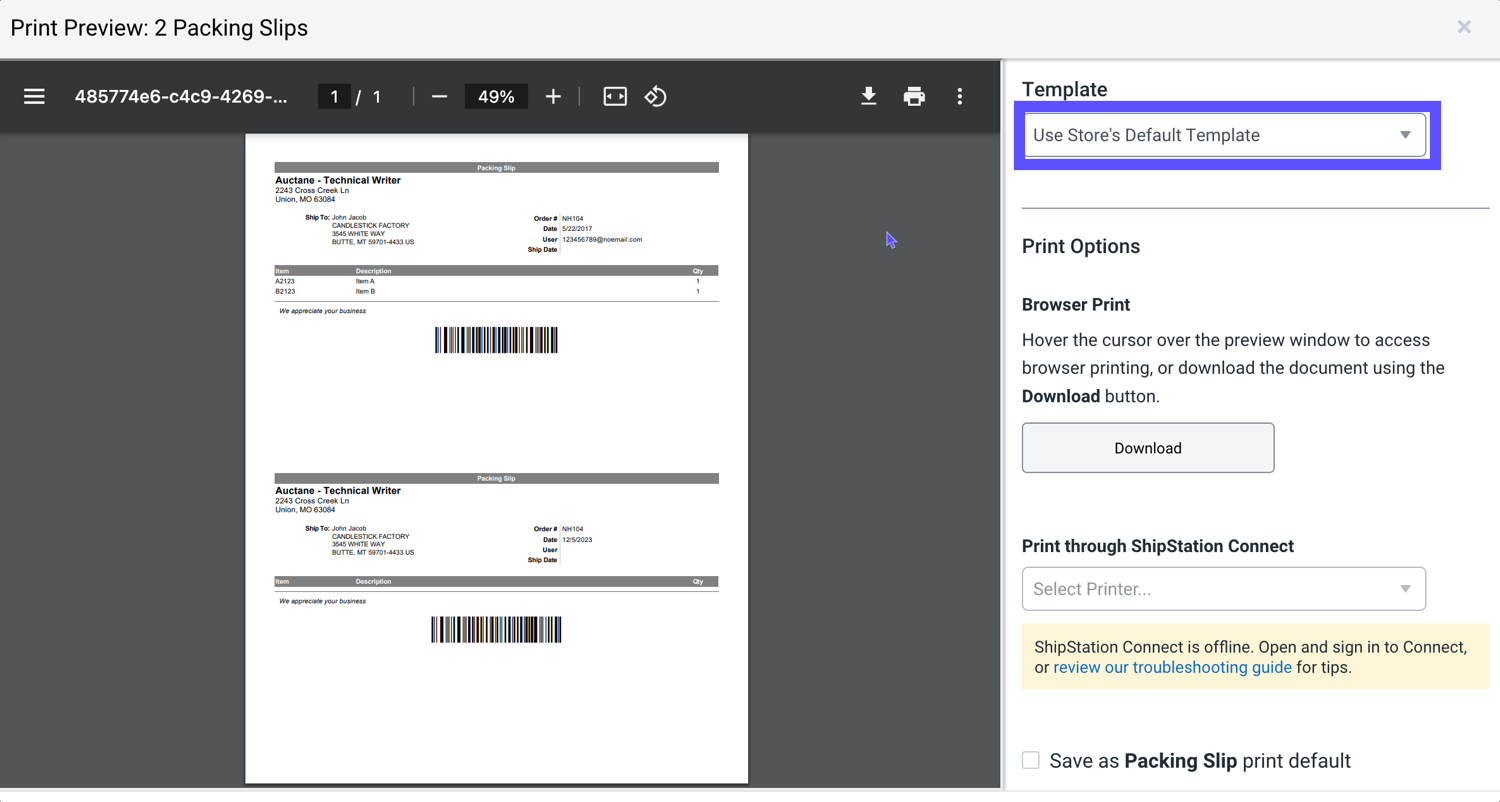Download the document using the toolbar download icon

pyautogui.click(x=868, y=96)
